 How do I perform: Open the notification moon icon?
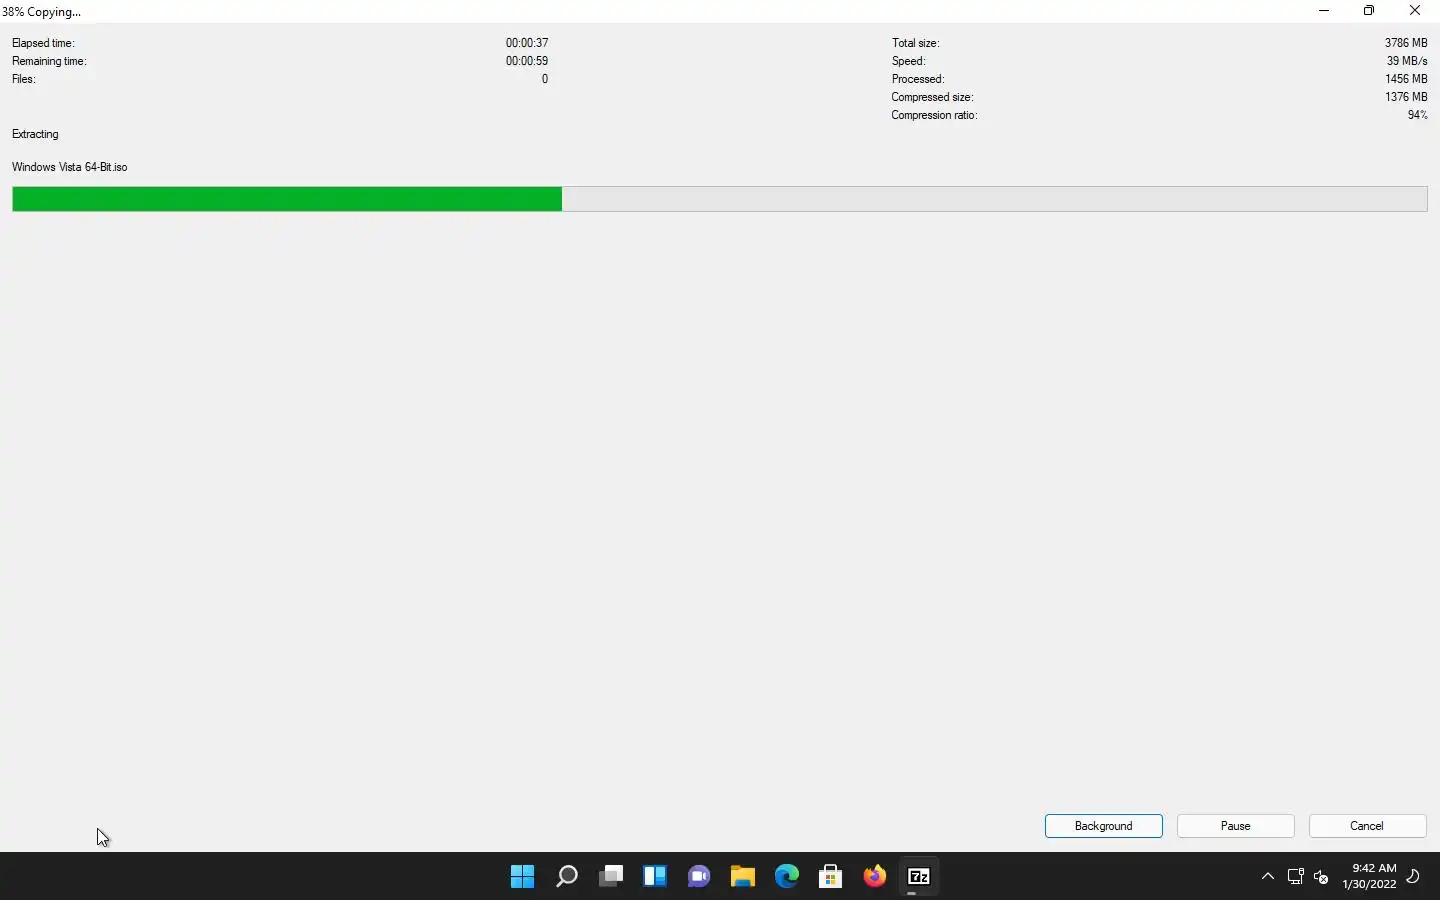click(x=1414, y=877)
